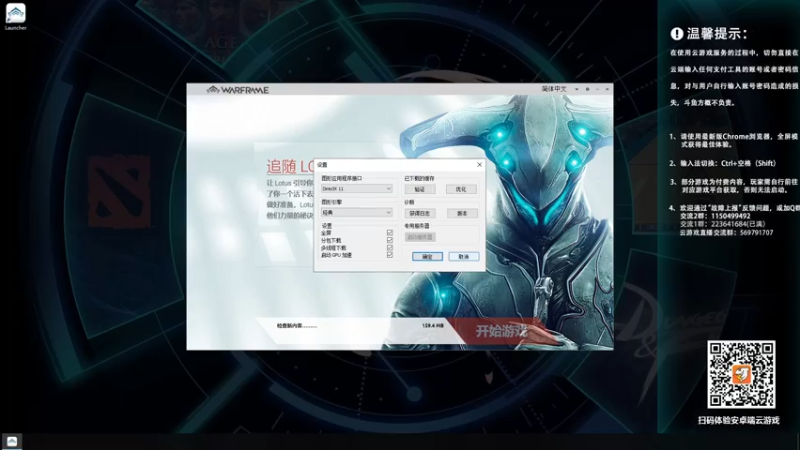Image resolution: width=800 pixels, height=450 pixels.
Task: Click the 简体中文 language label
Action: click(x=554, y=89)
